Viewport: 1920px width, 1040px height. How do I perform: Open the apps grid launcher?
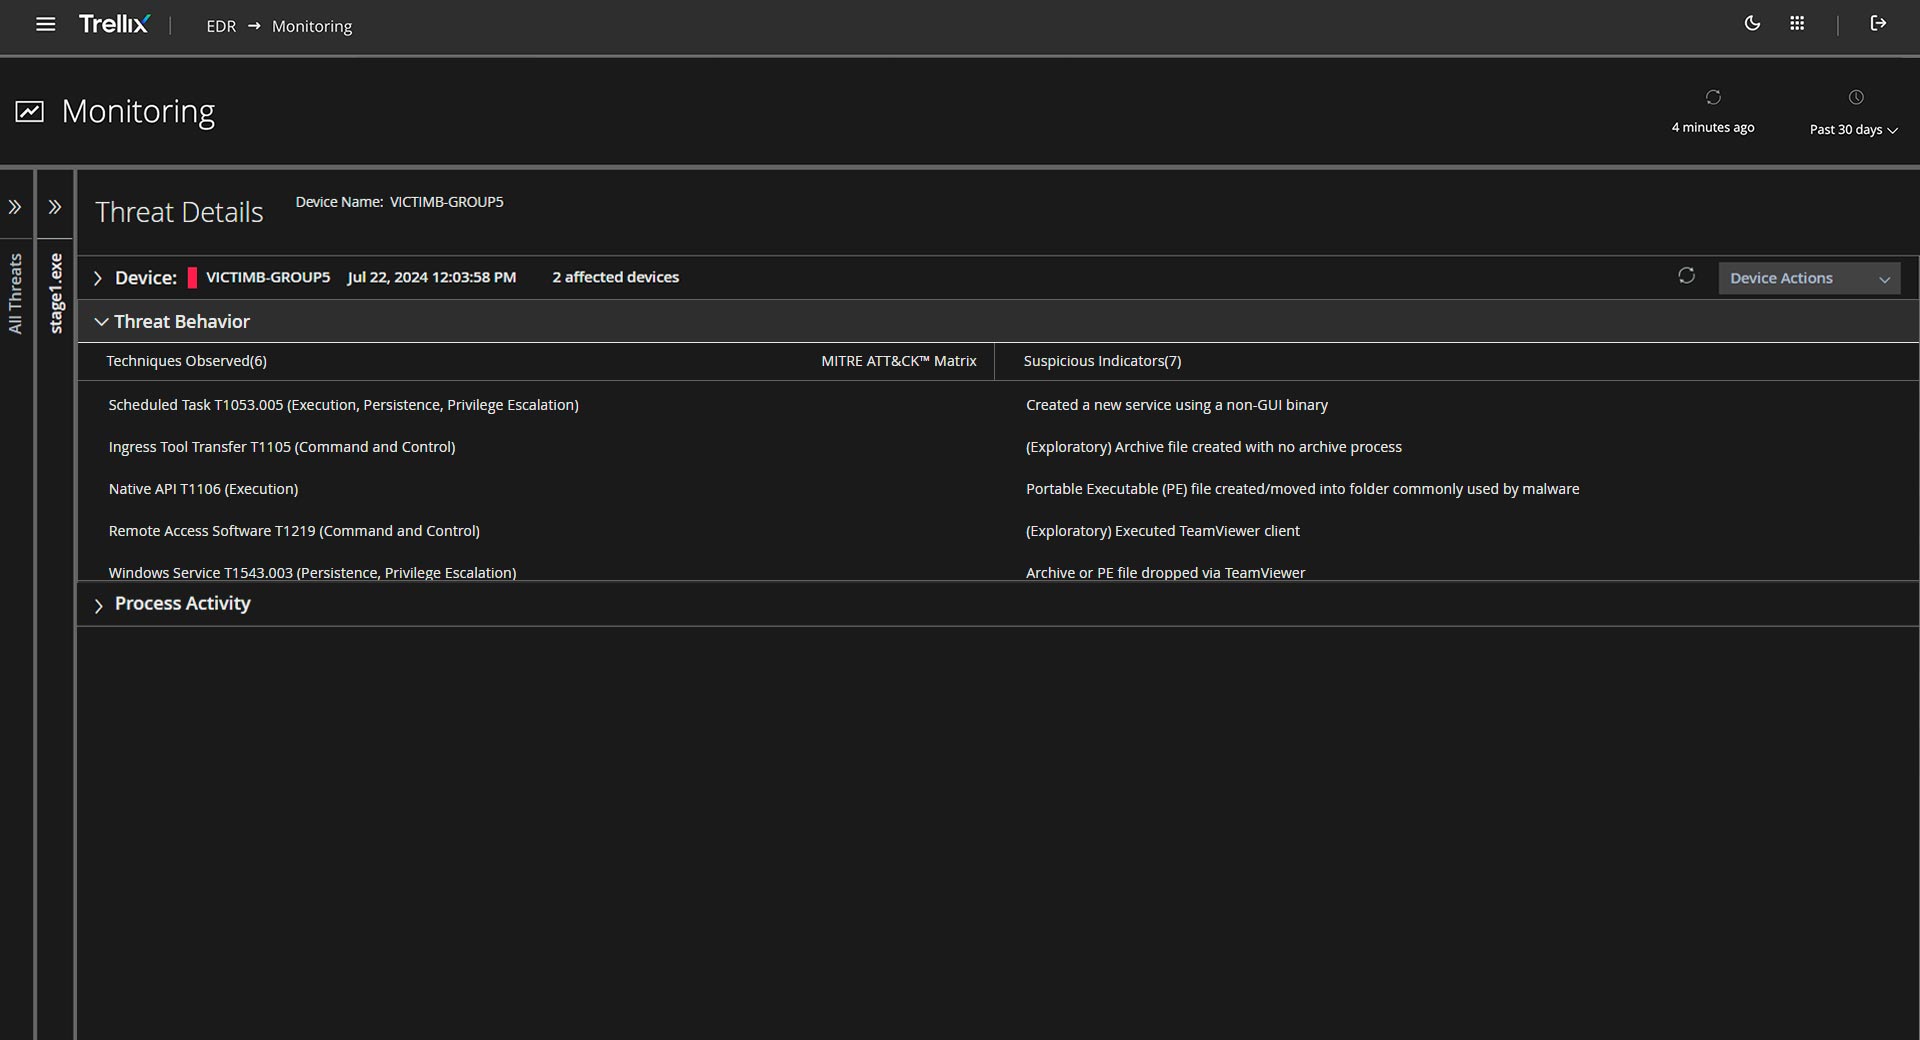[1797, 24]
